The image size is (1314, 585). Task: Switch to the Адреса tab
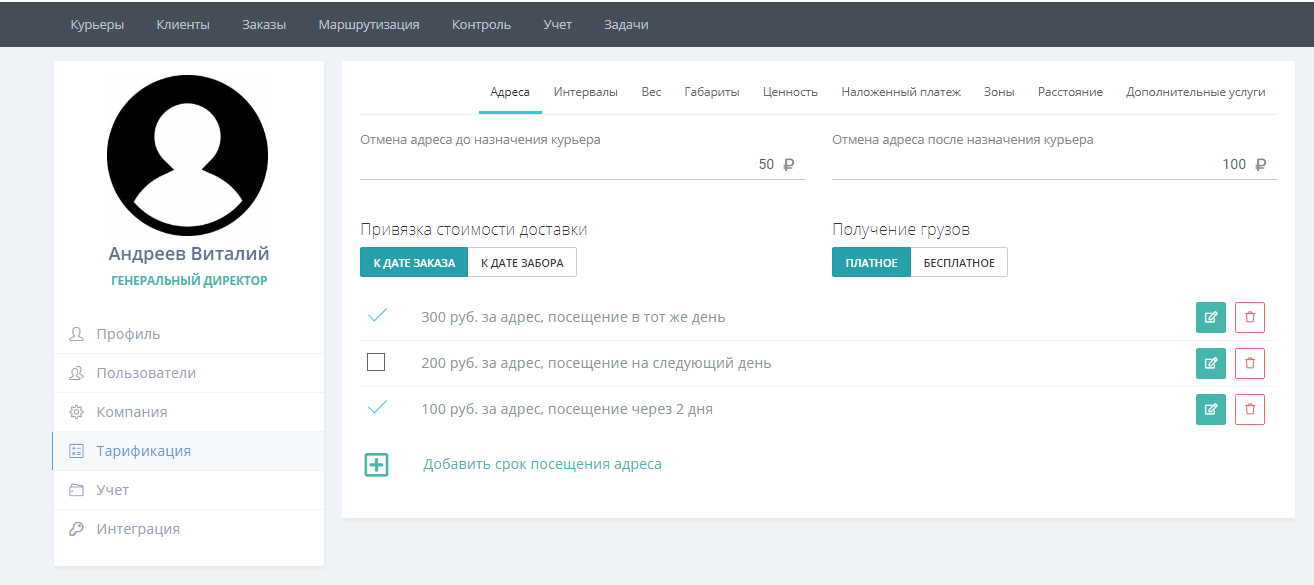pos(510,92)
